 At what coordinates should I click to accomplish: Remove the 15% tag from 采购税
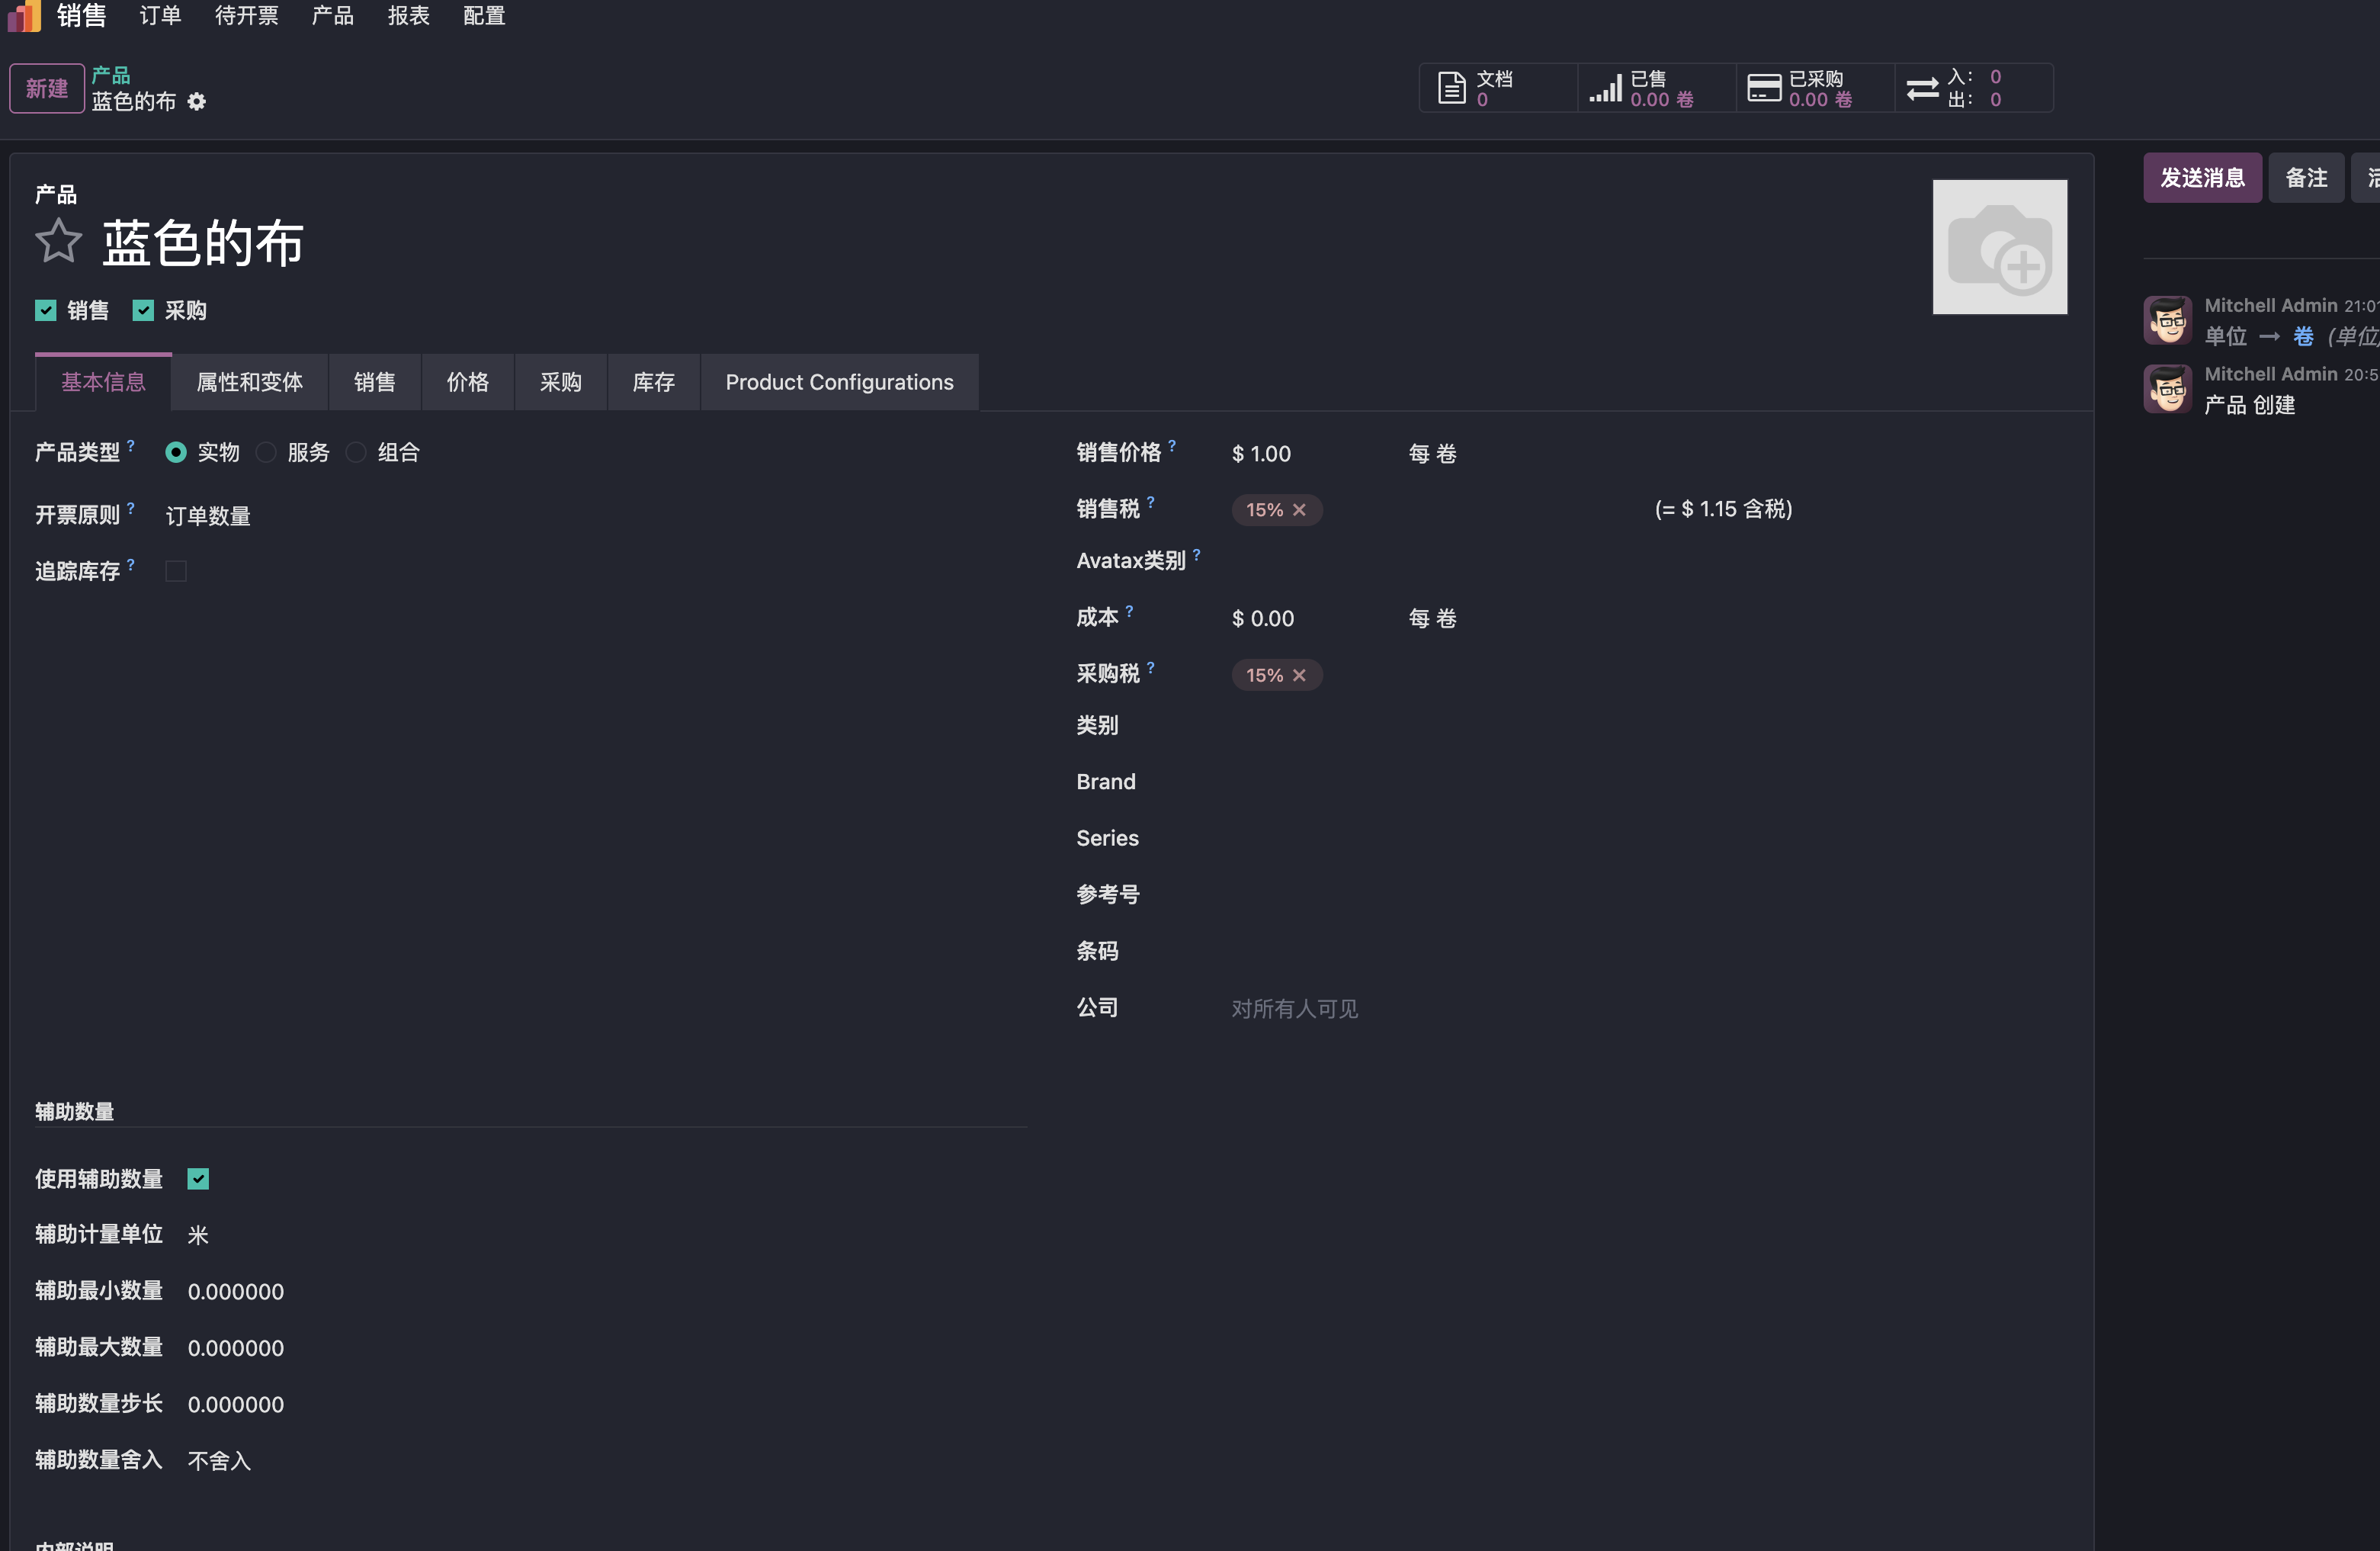pyautogui.click(x=1299, y=676)
